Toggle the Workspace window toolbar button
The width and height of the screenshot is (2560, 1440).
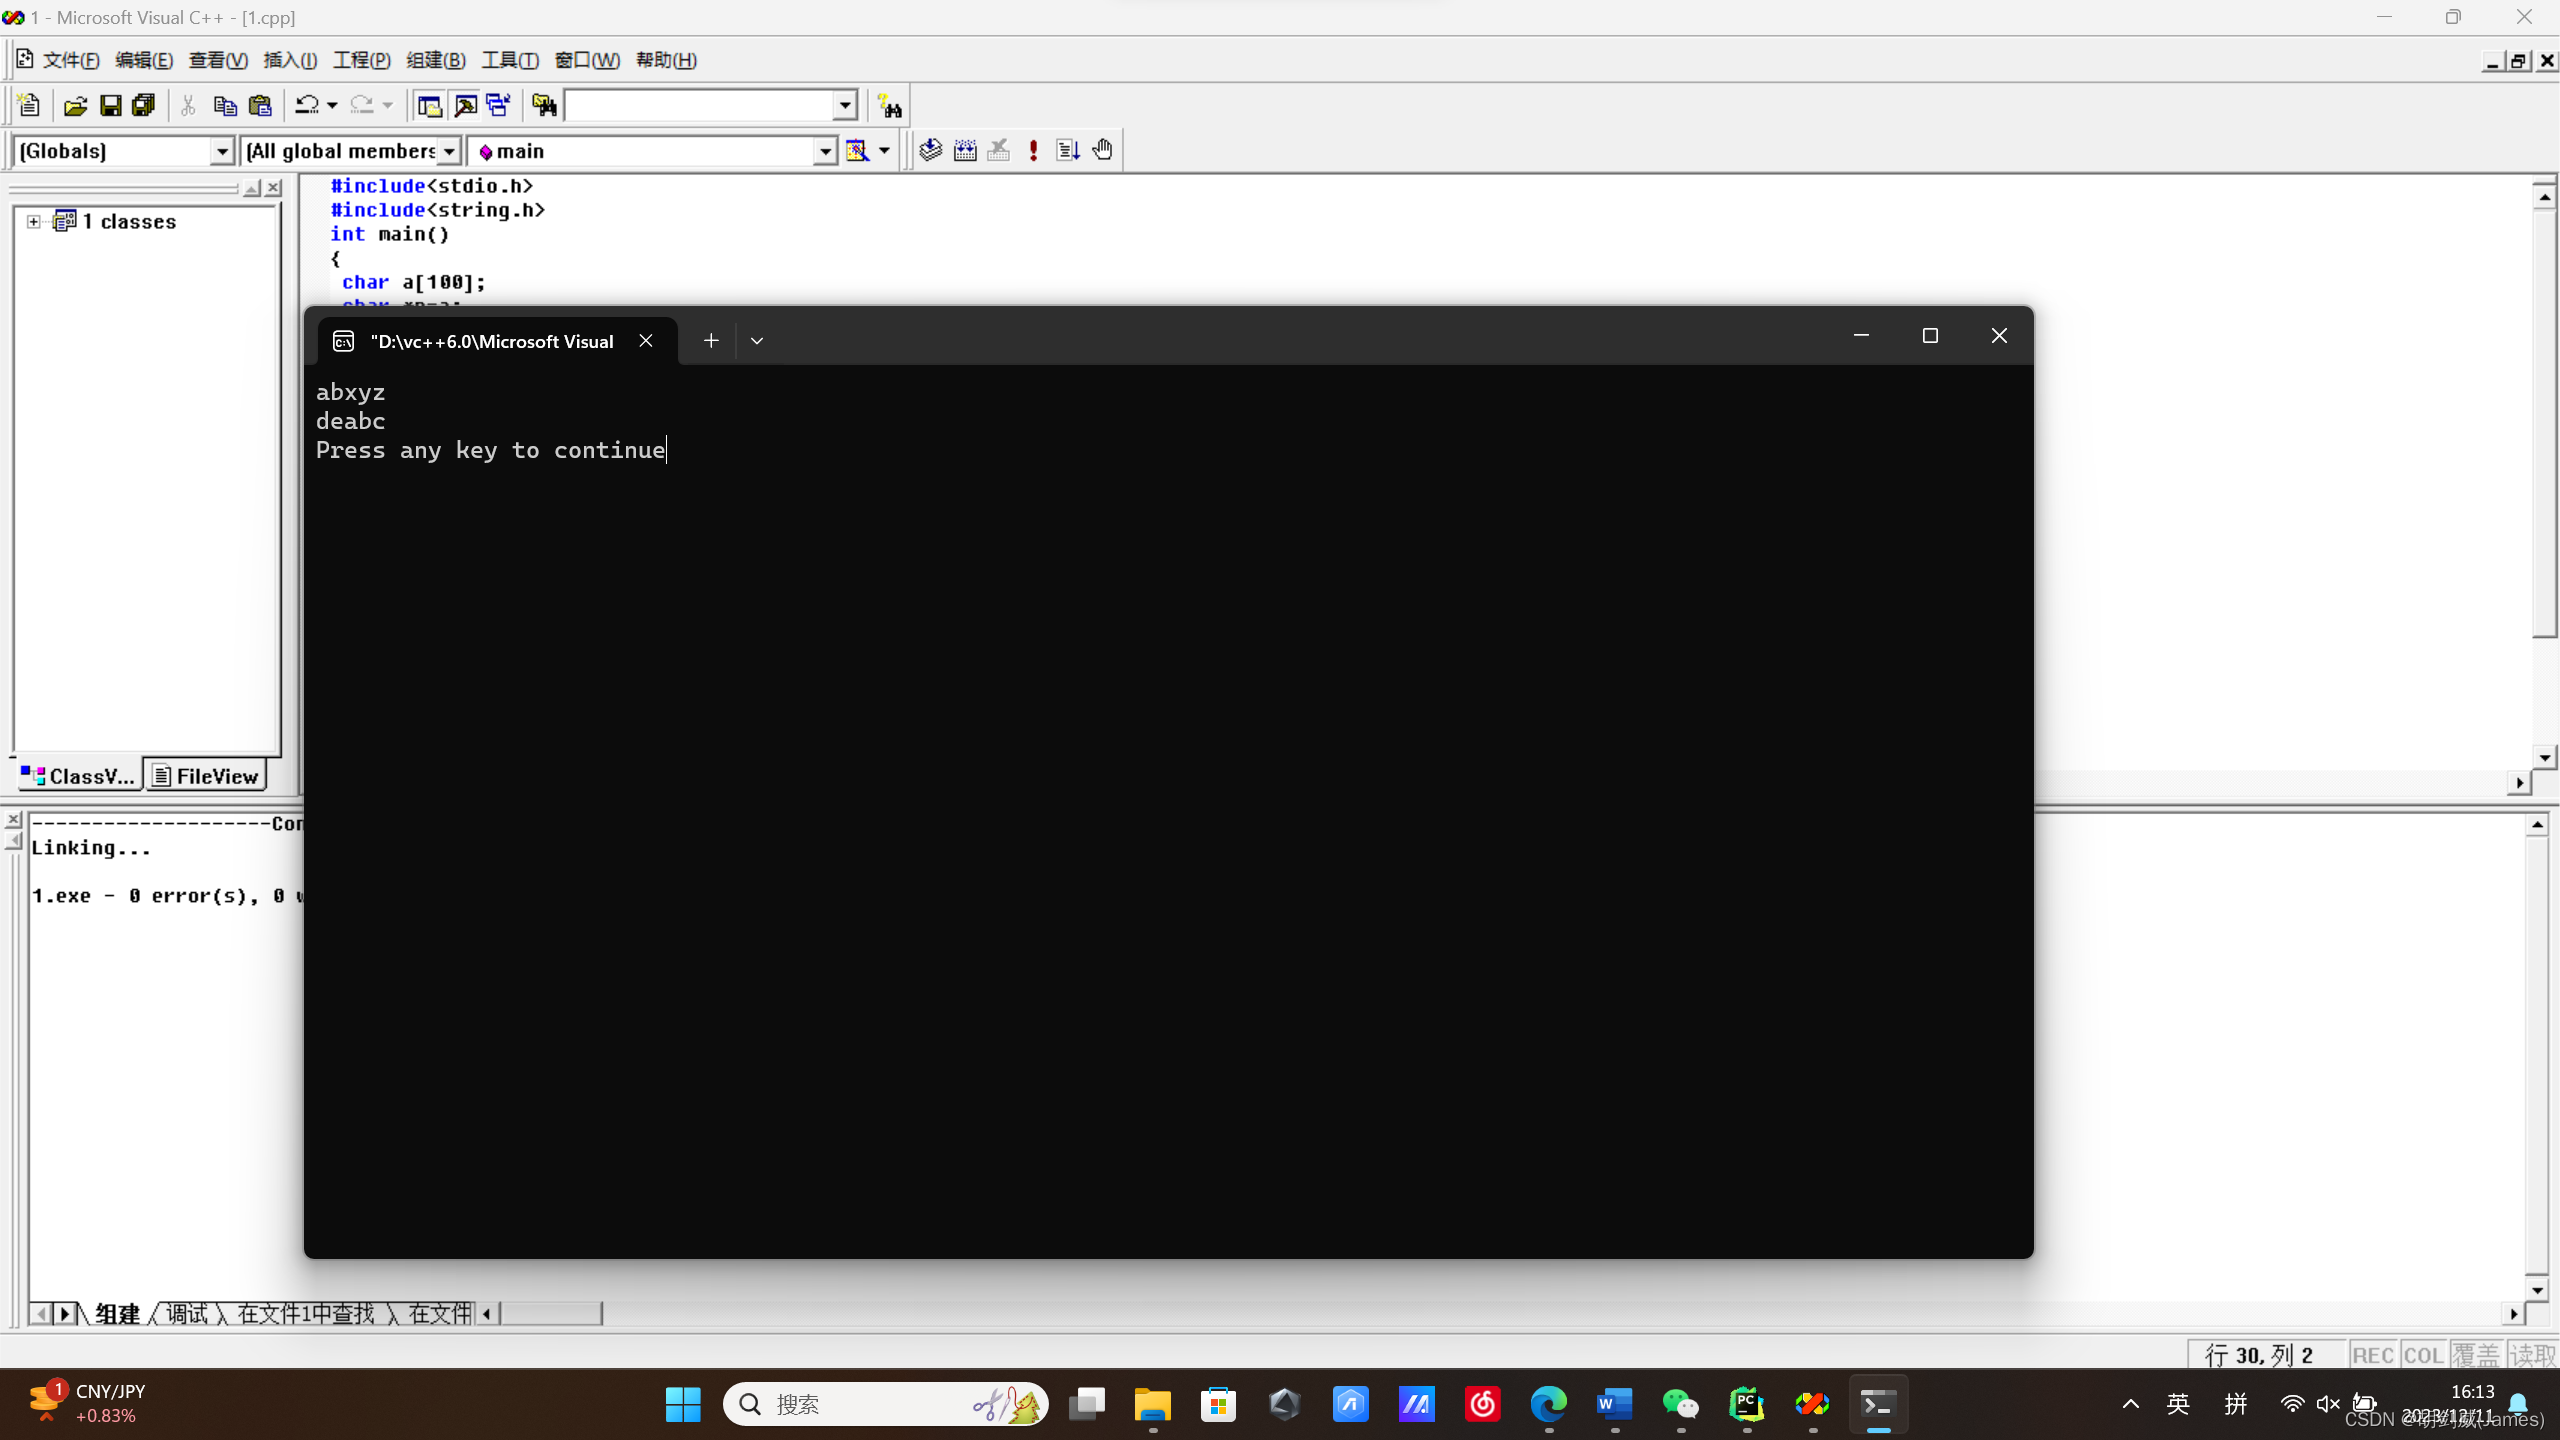click(430, 105)
